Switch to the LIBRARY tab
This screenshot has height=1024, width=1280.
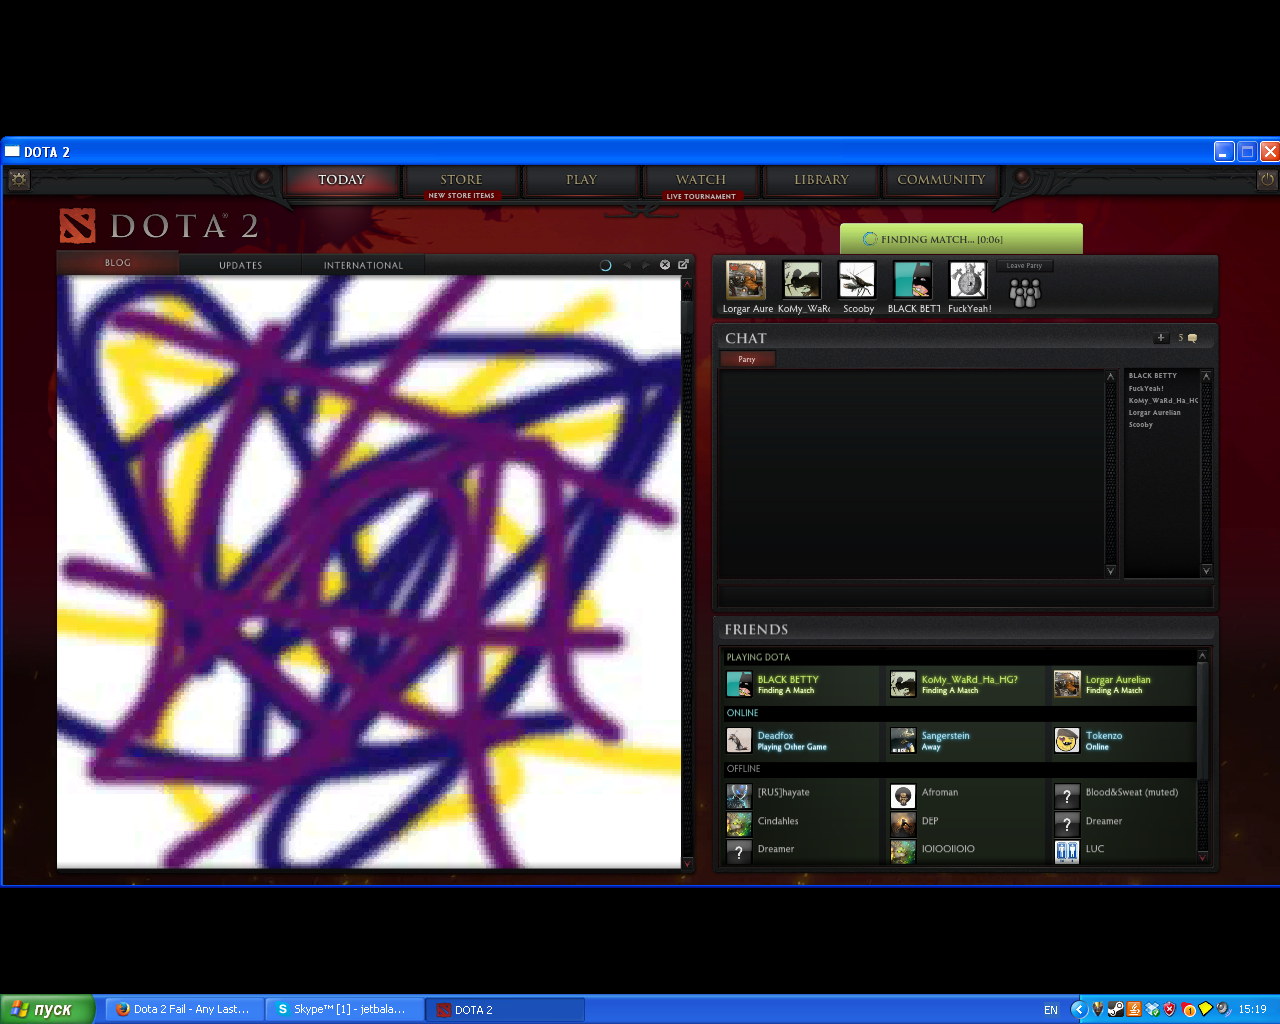click(x=821, y=180)
